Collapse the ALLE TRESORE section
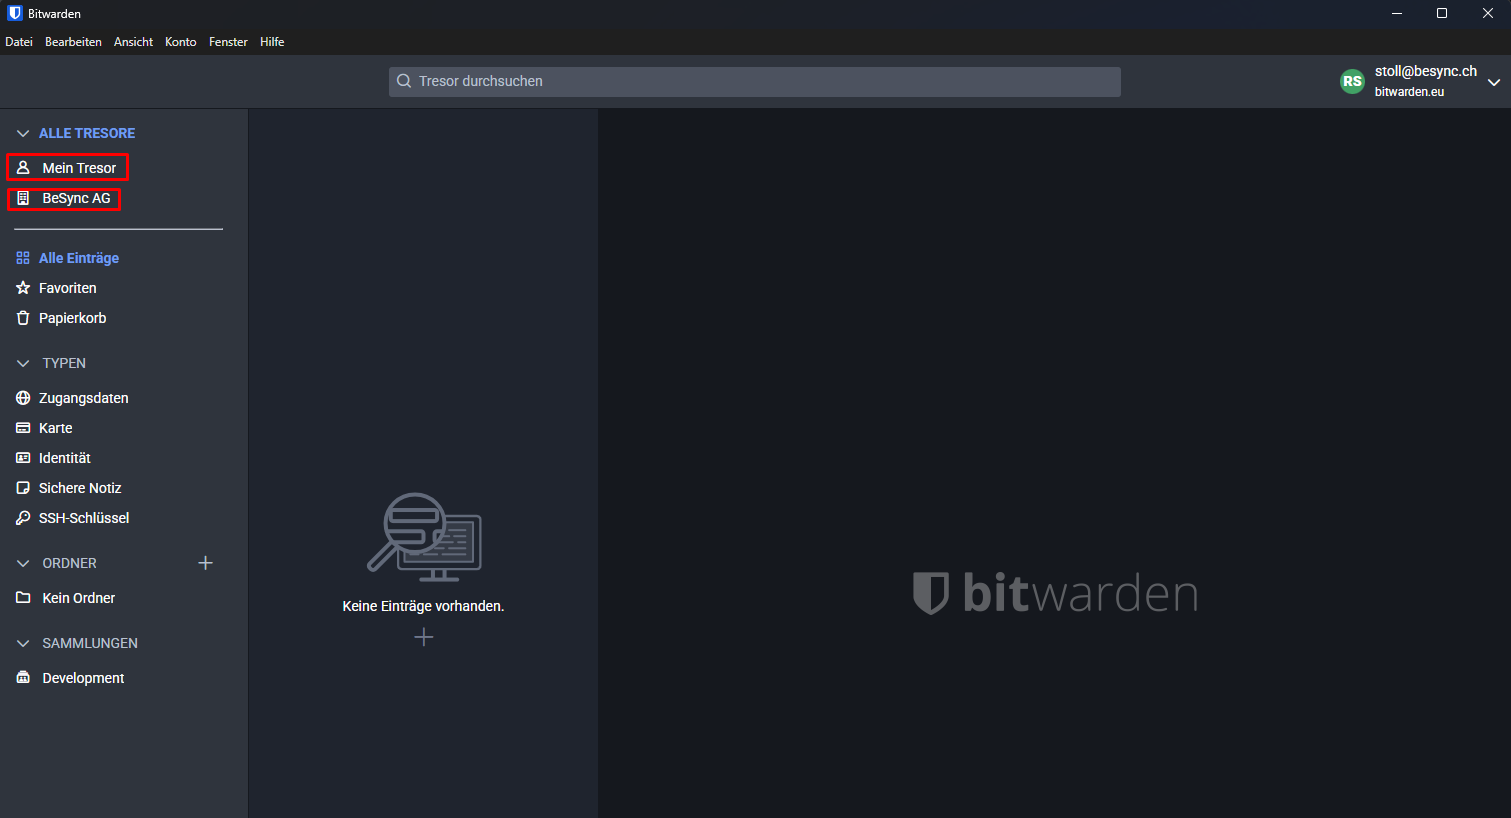 click(x=23, y=133)
